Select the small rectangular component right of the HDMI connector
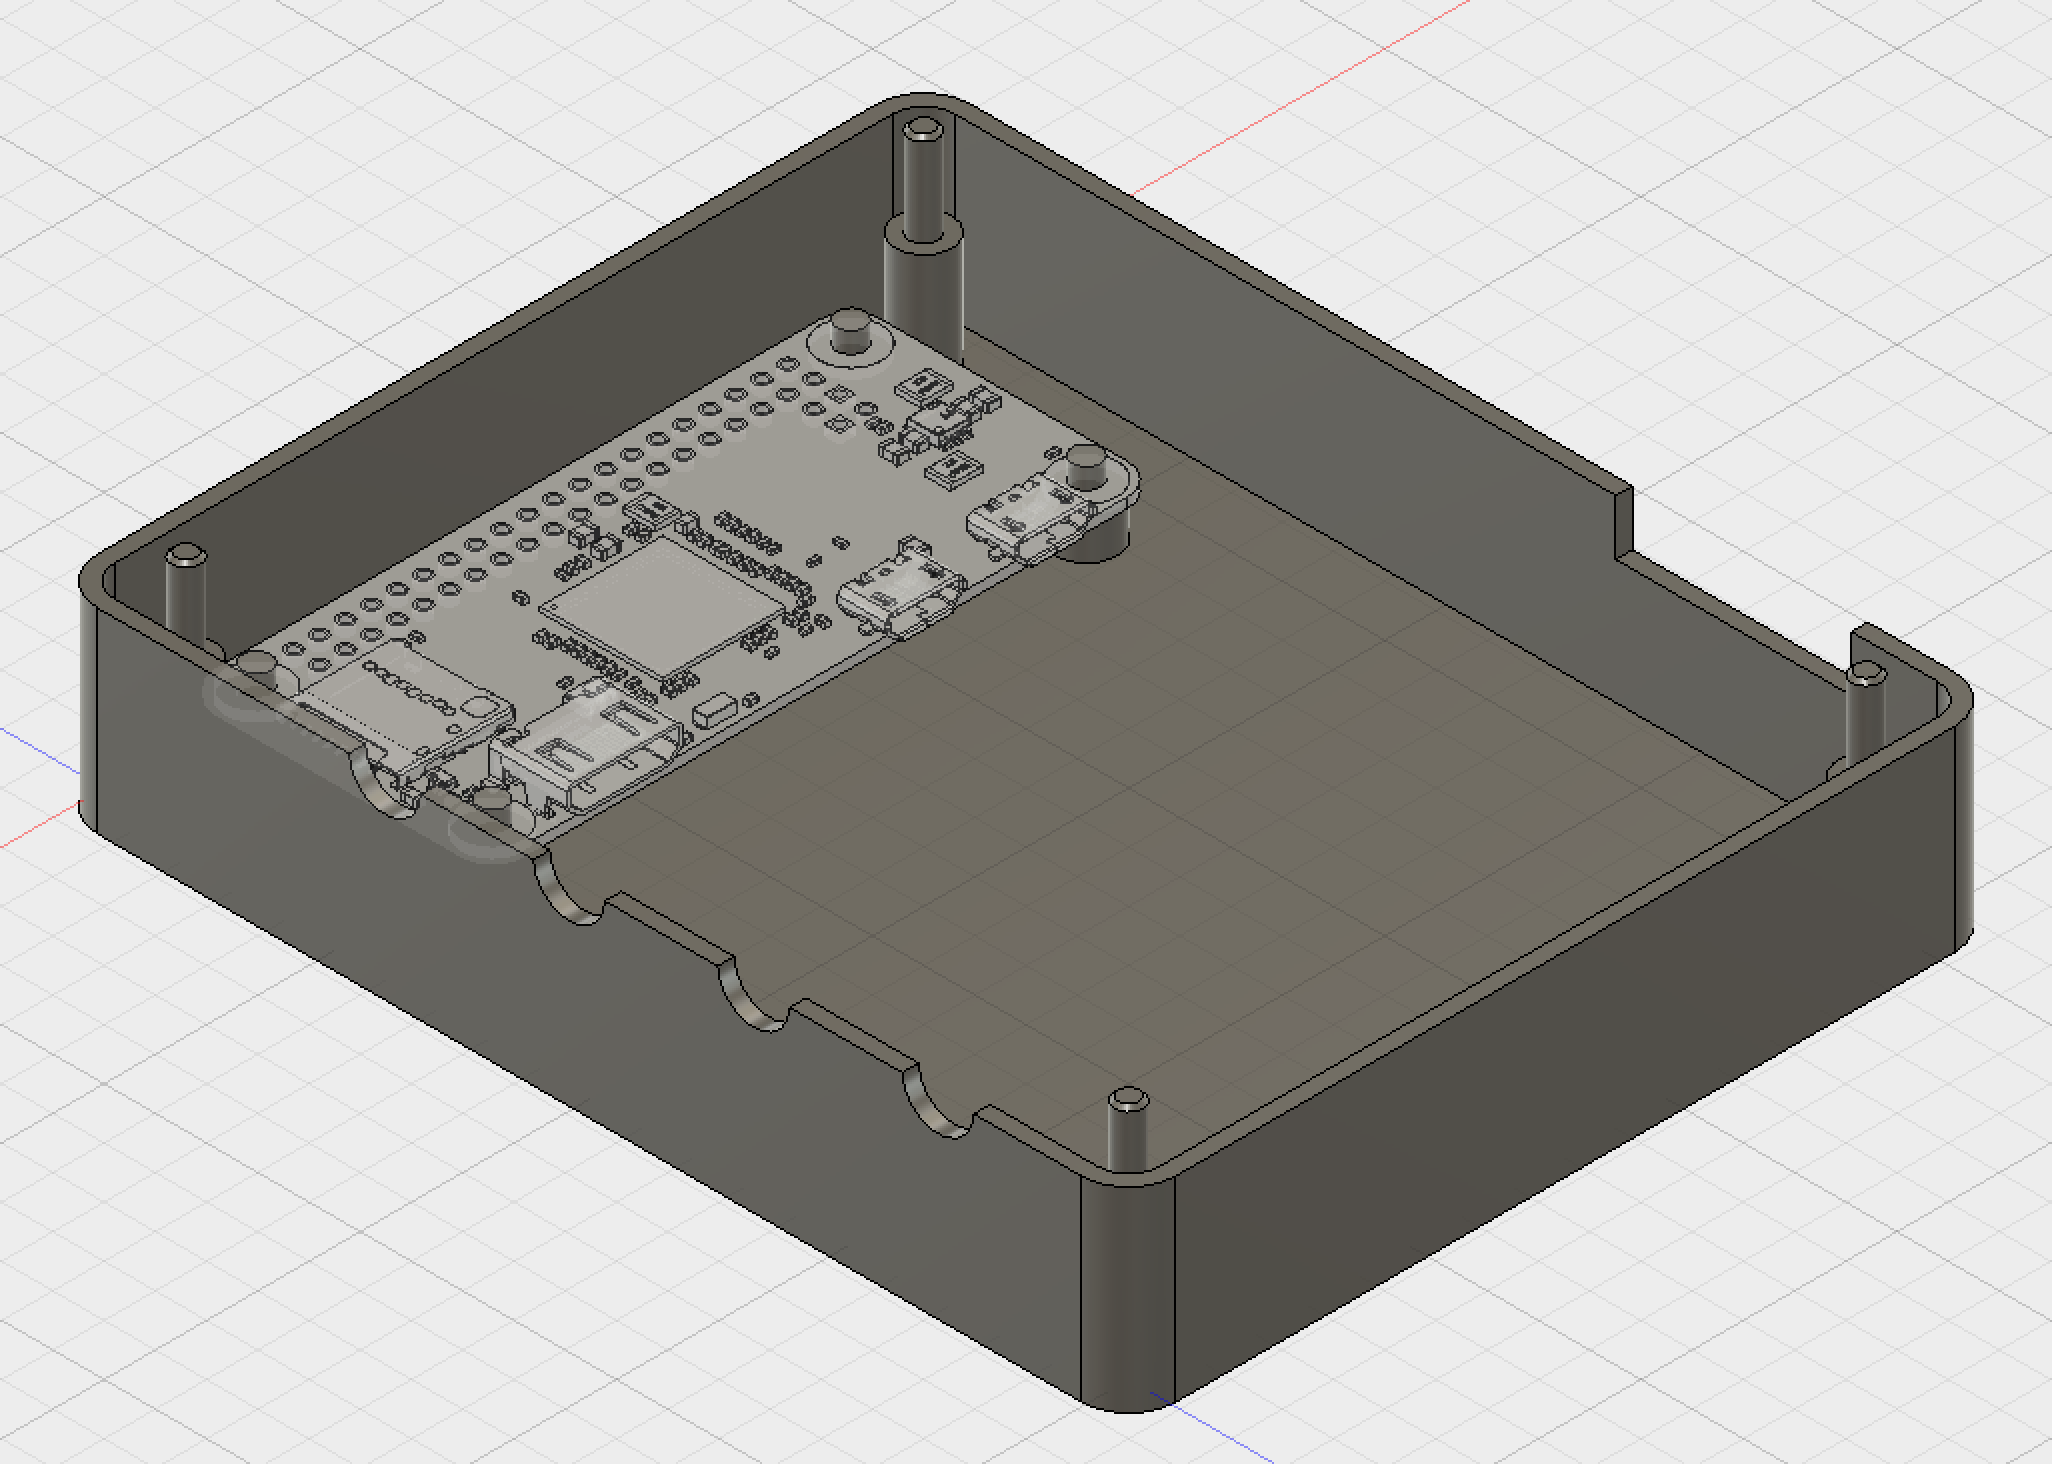 point(715,710)
